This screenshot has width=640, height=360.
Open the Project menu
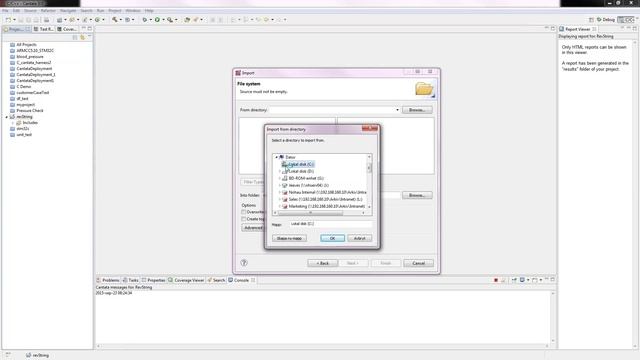115,11
